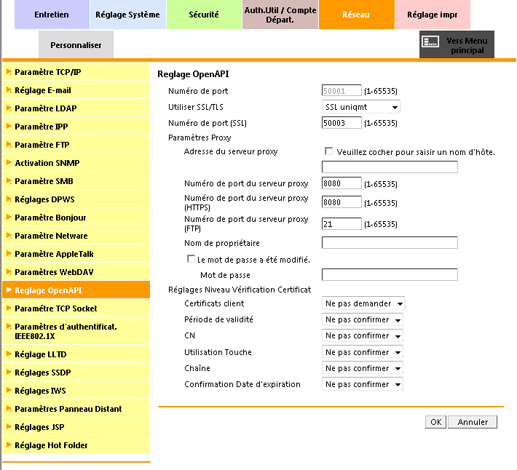
Task: Click the proxy server address field
Action: tap(390, 167)
